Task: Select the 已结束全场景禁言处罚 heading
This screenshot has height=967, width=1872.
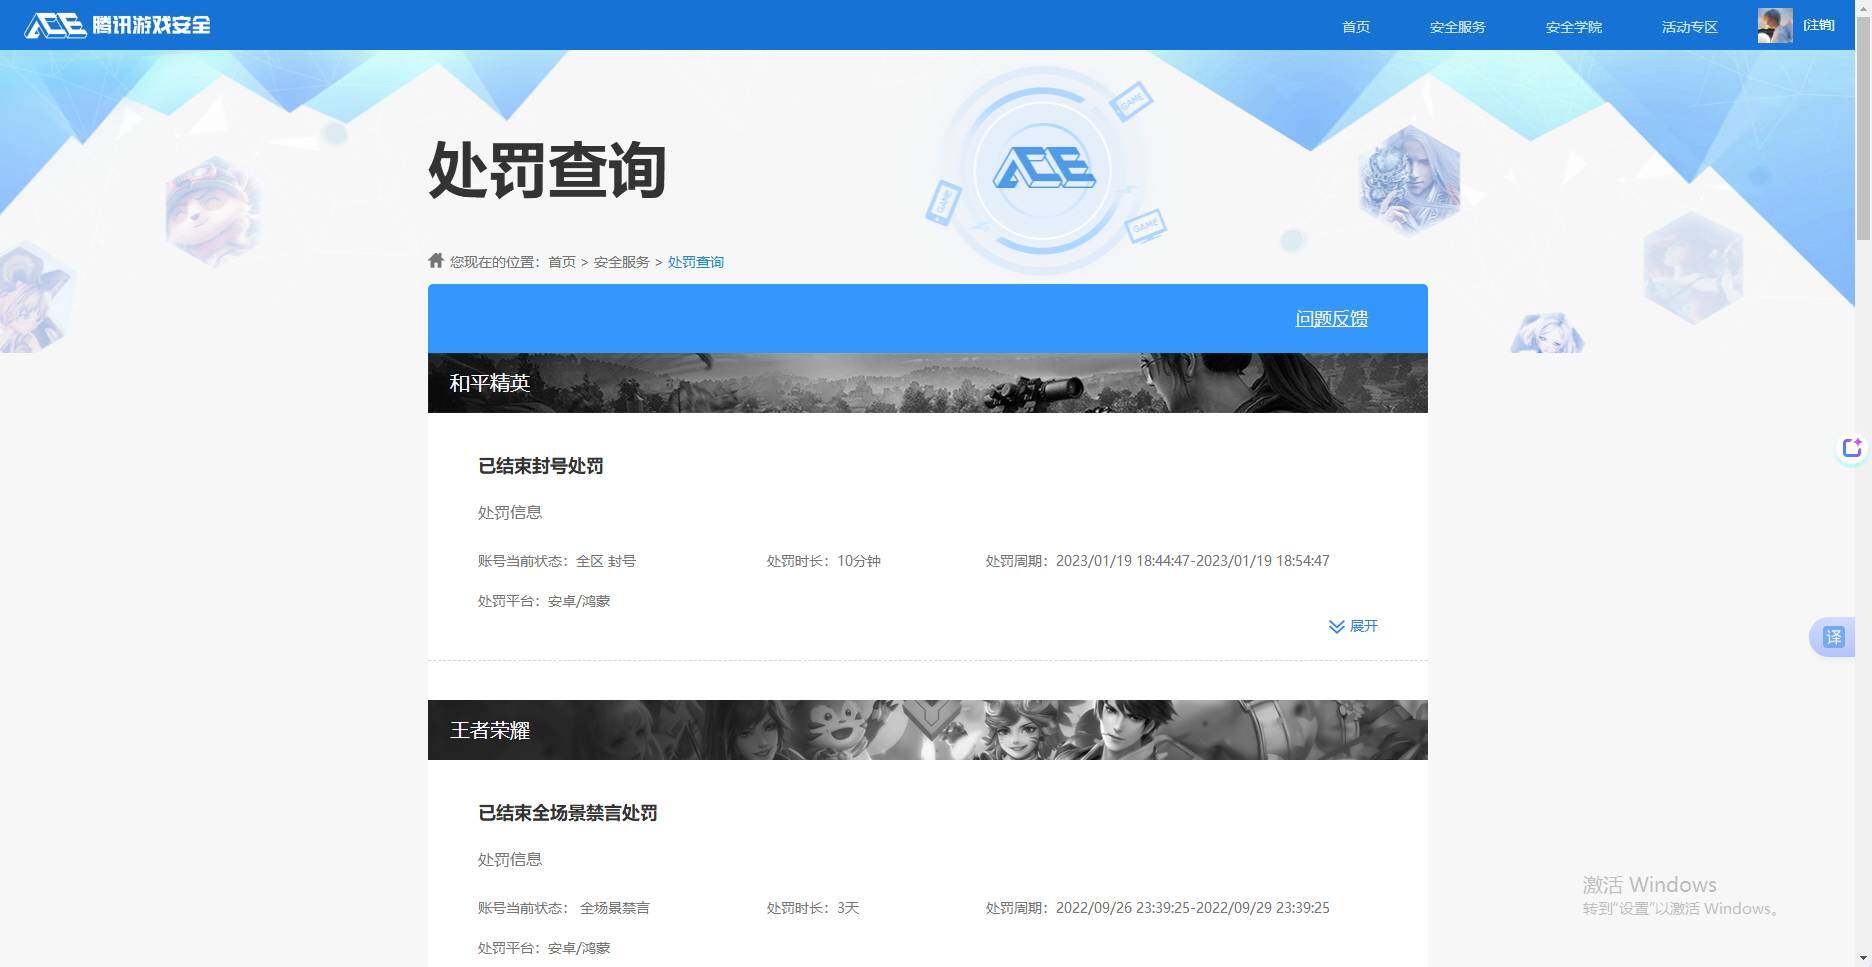Action: (x=568, y=813)
